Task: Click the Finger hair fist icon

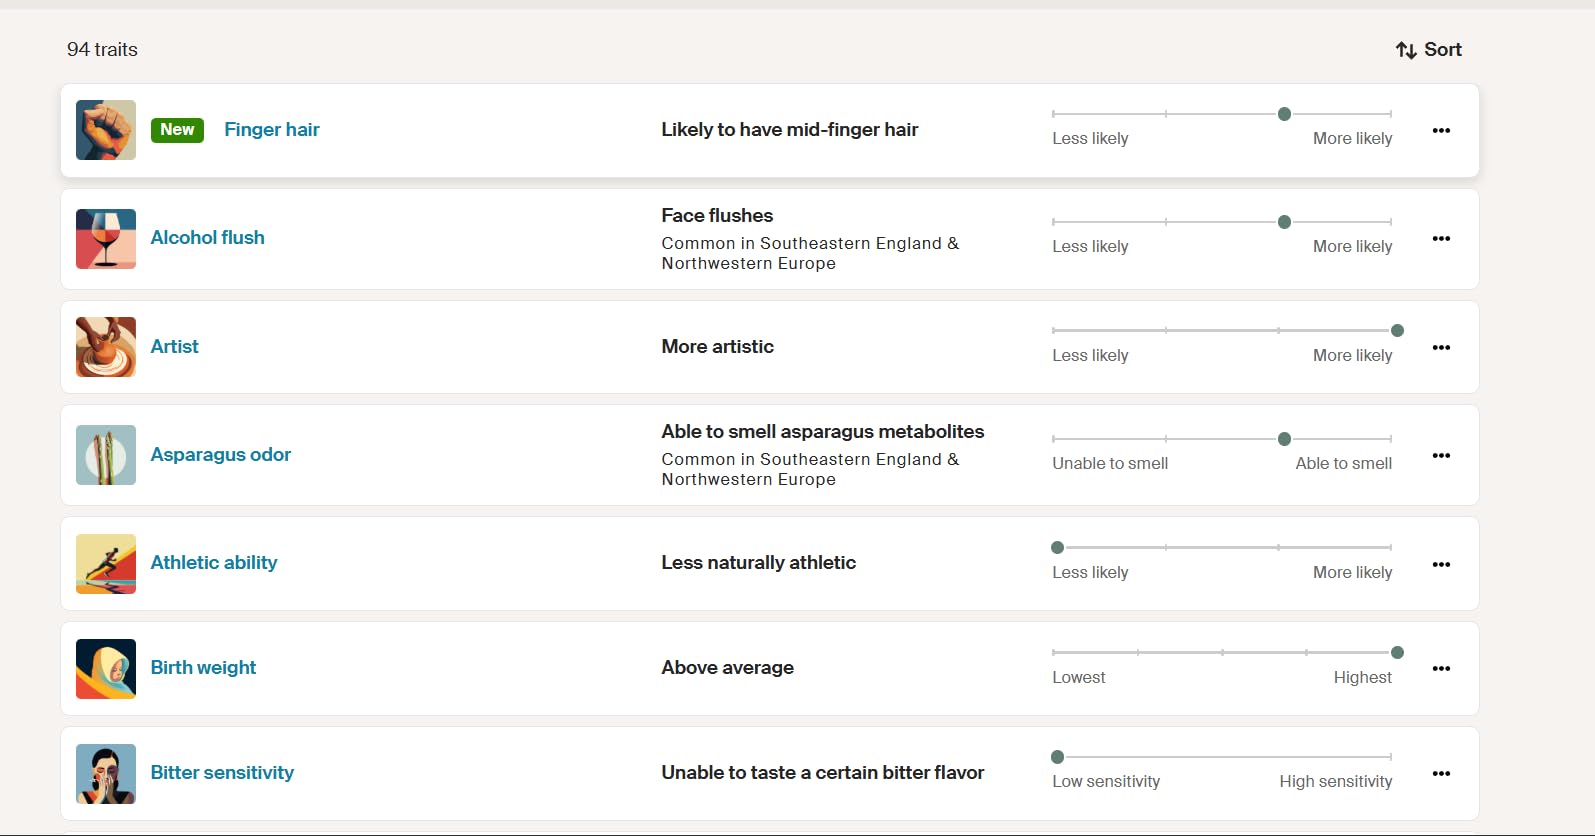Action: pos(106,130)
